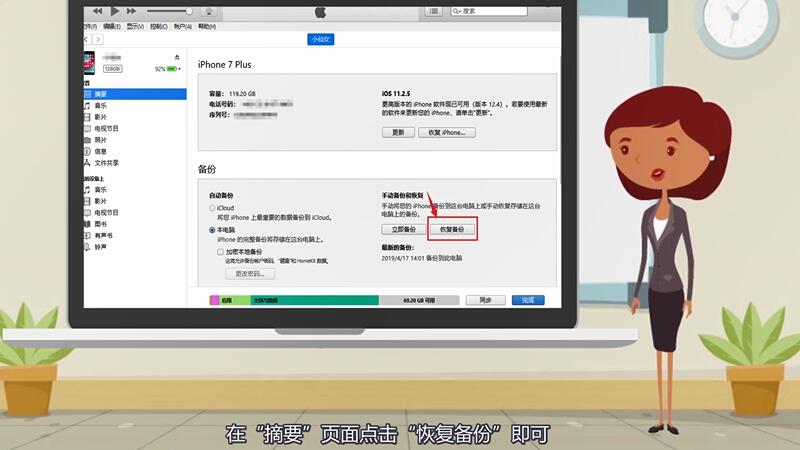The height and width of the screenshot is (450, 800).
Task: Select the 本电脑 backup radio button
Action: point(212,230)
